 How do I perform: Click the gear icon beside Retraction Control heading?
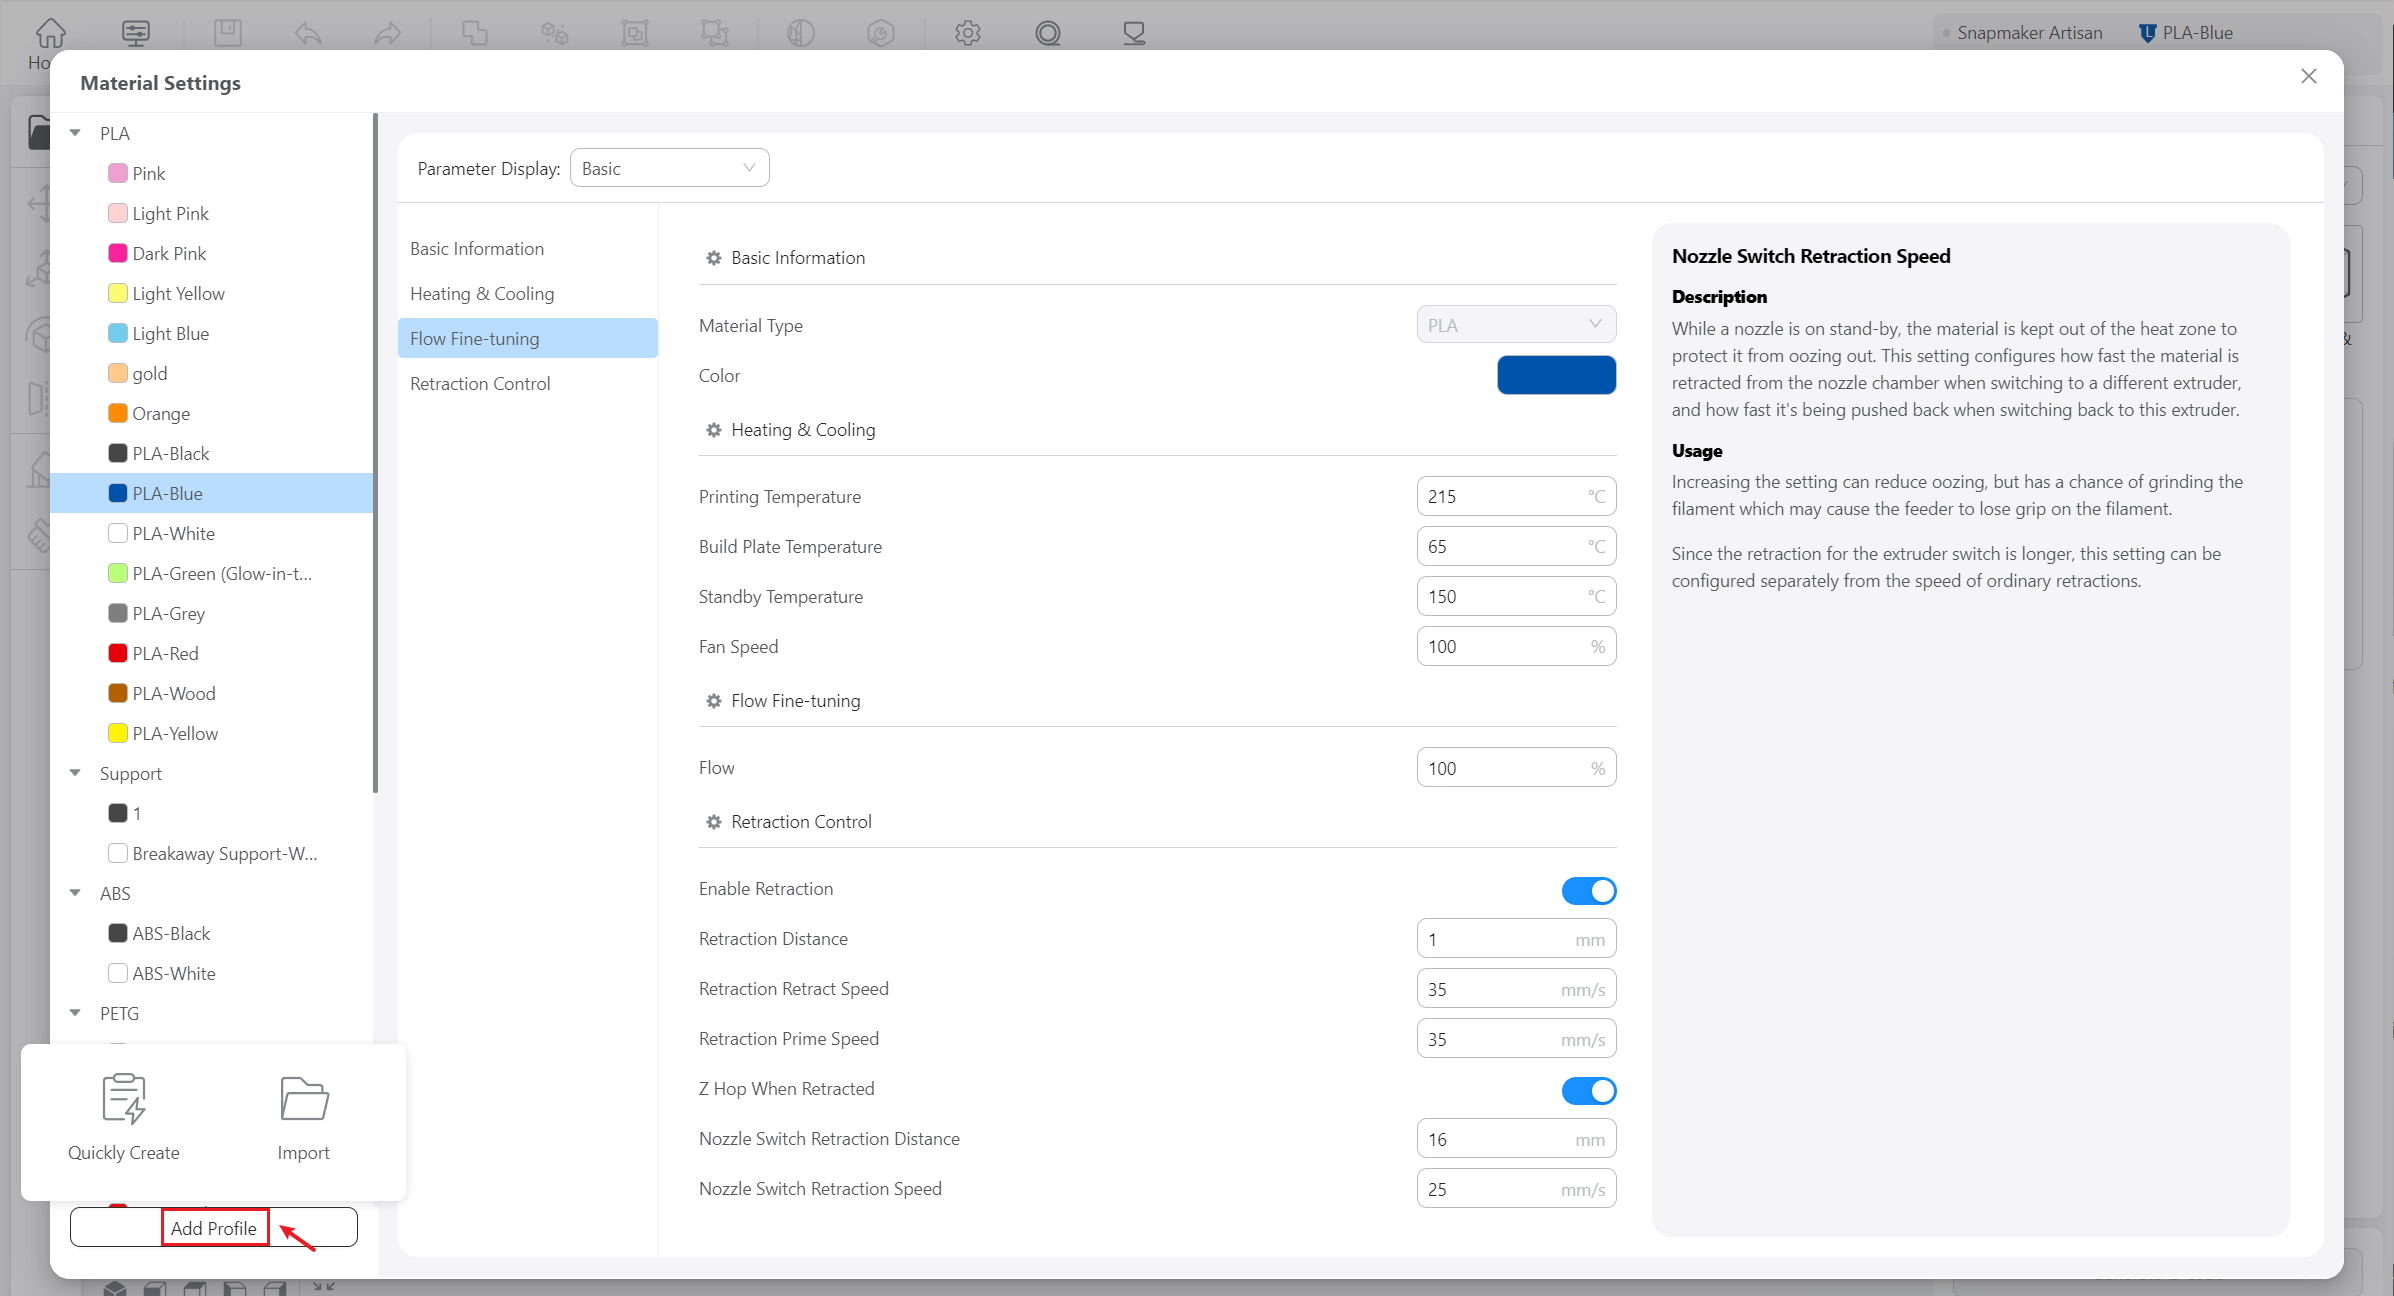click(714, 822)
